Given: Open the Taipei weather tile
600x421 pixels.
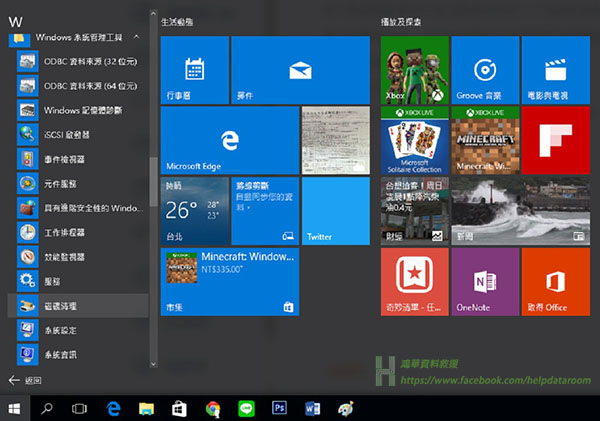Looking at the screenshot, I should coord(194,211).
